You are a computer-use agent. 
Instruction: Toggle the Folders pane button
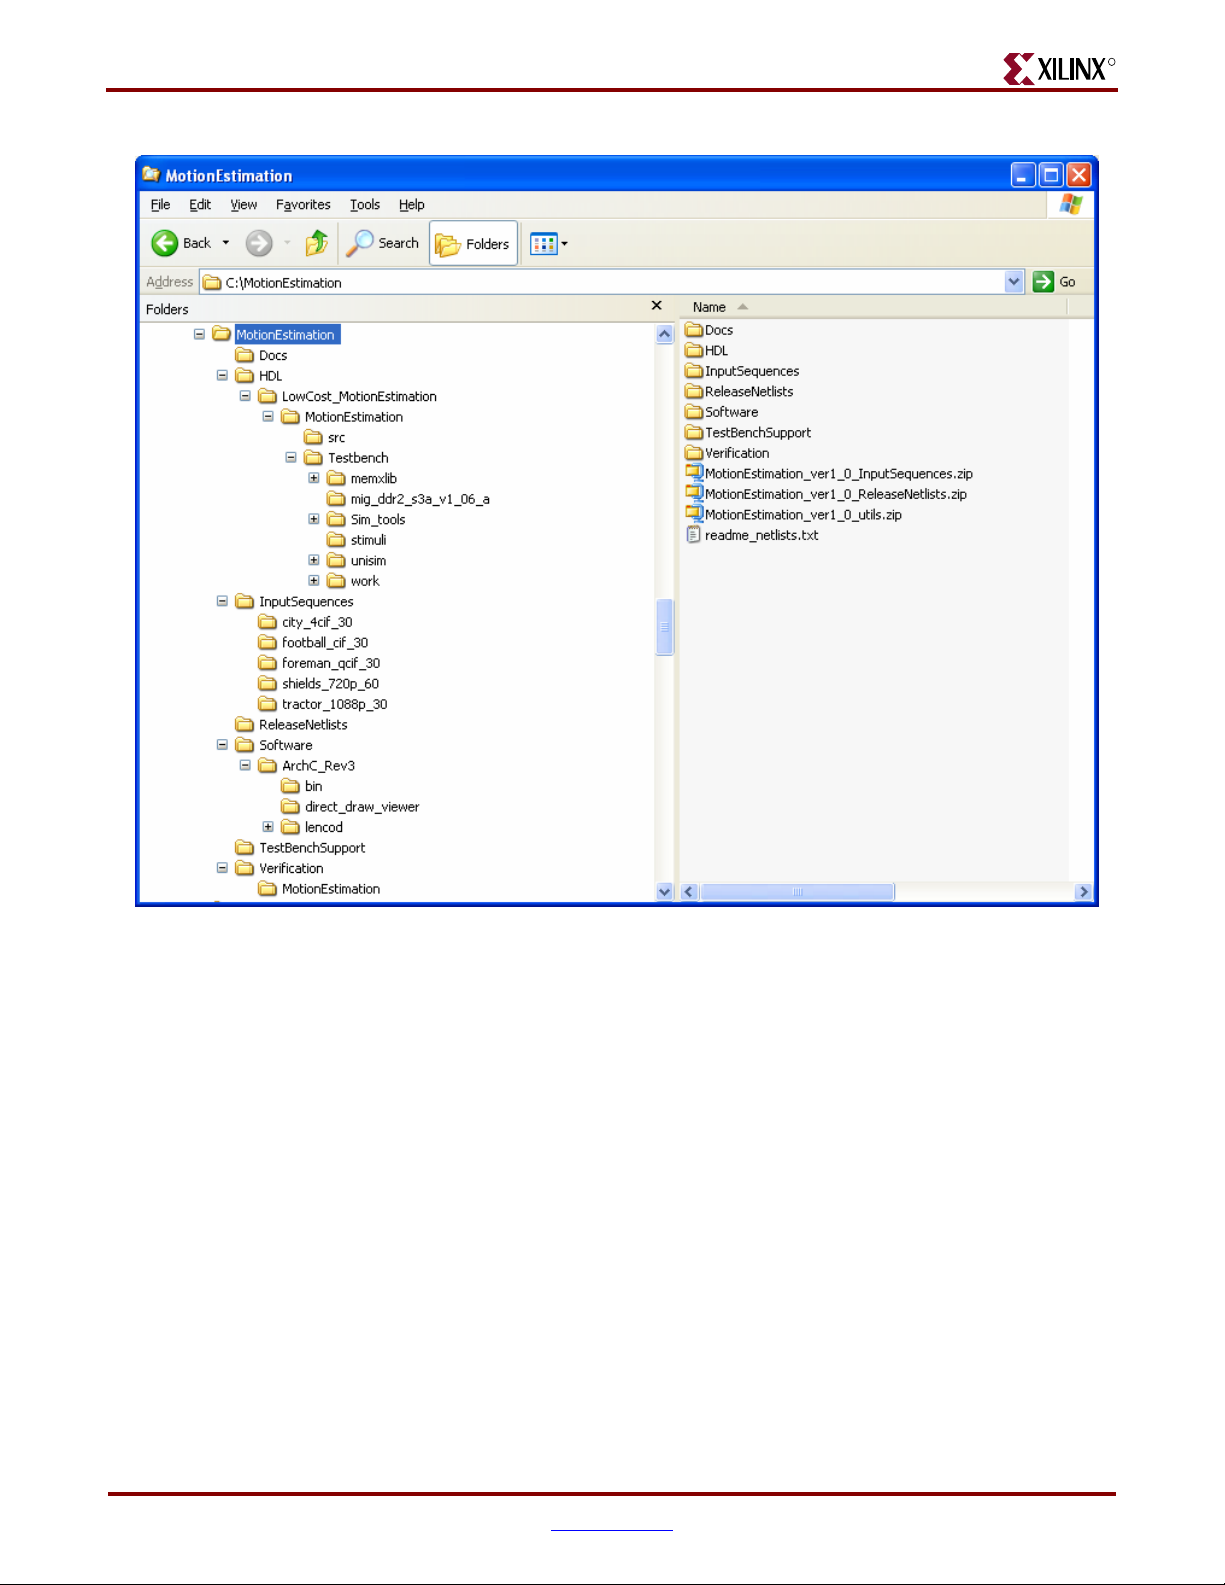(x=473, y=244)
